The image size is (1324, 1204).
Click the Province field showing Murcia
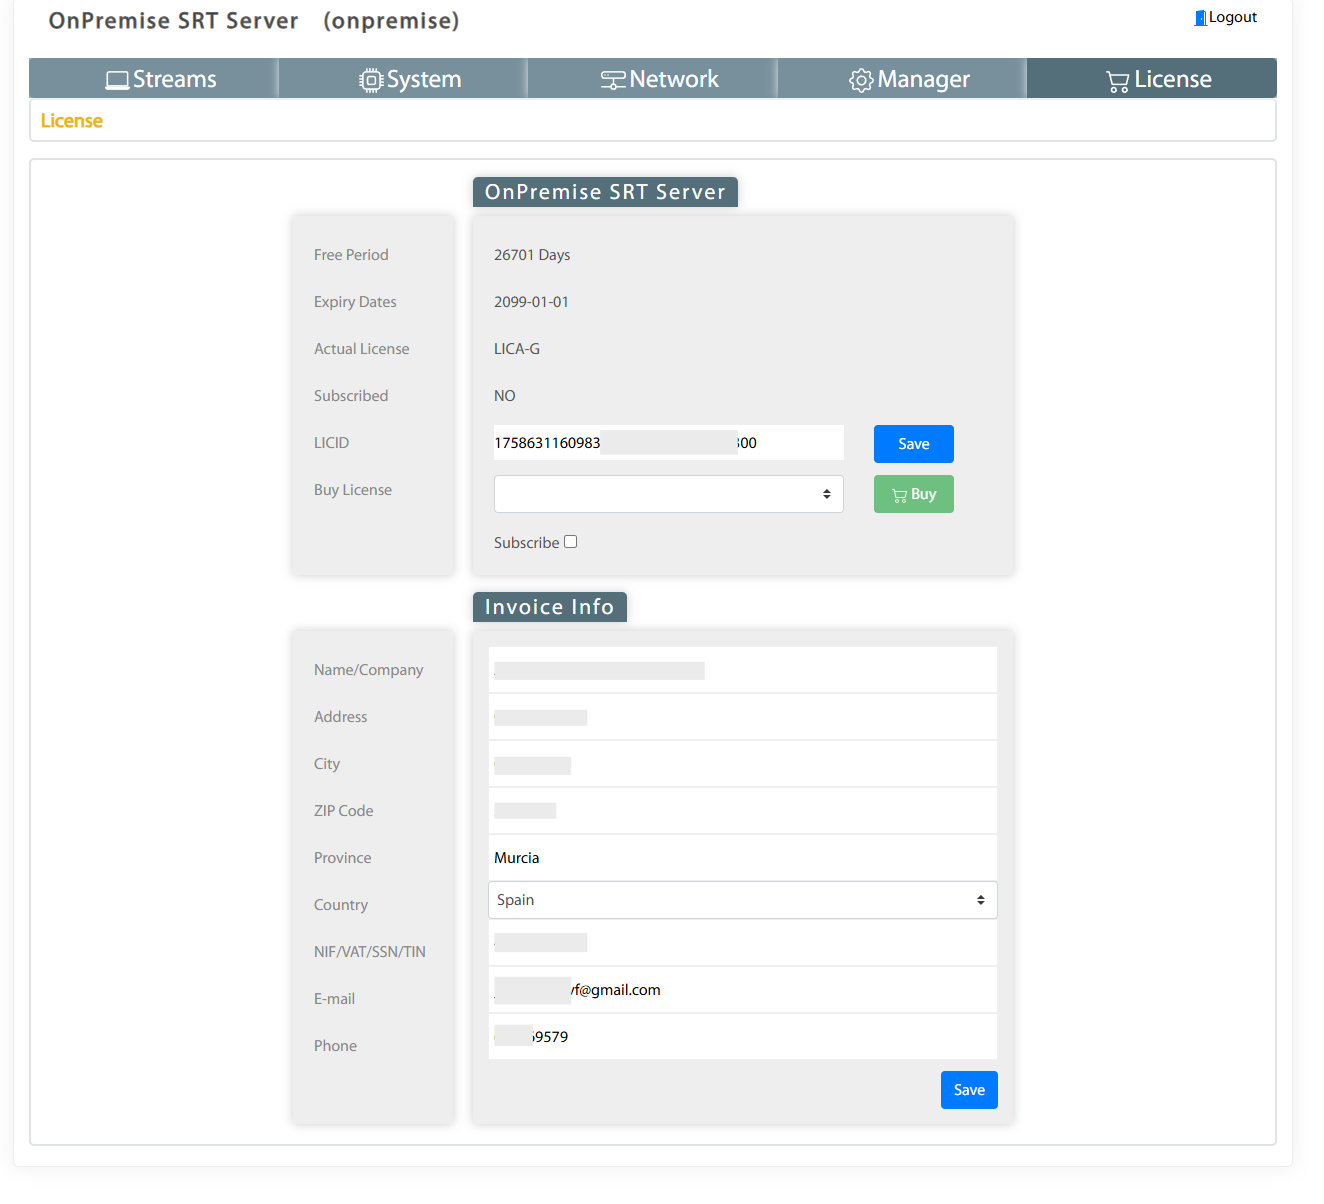tap(742, 857)
